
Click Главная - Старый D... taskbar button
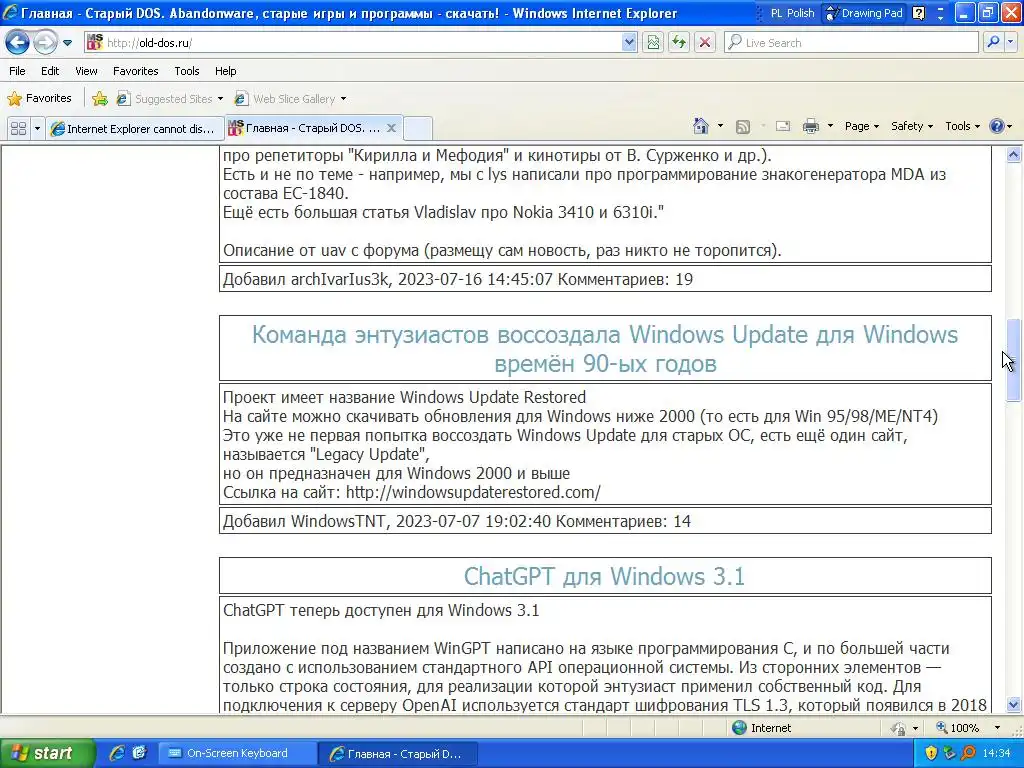[398, 754]
